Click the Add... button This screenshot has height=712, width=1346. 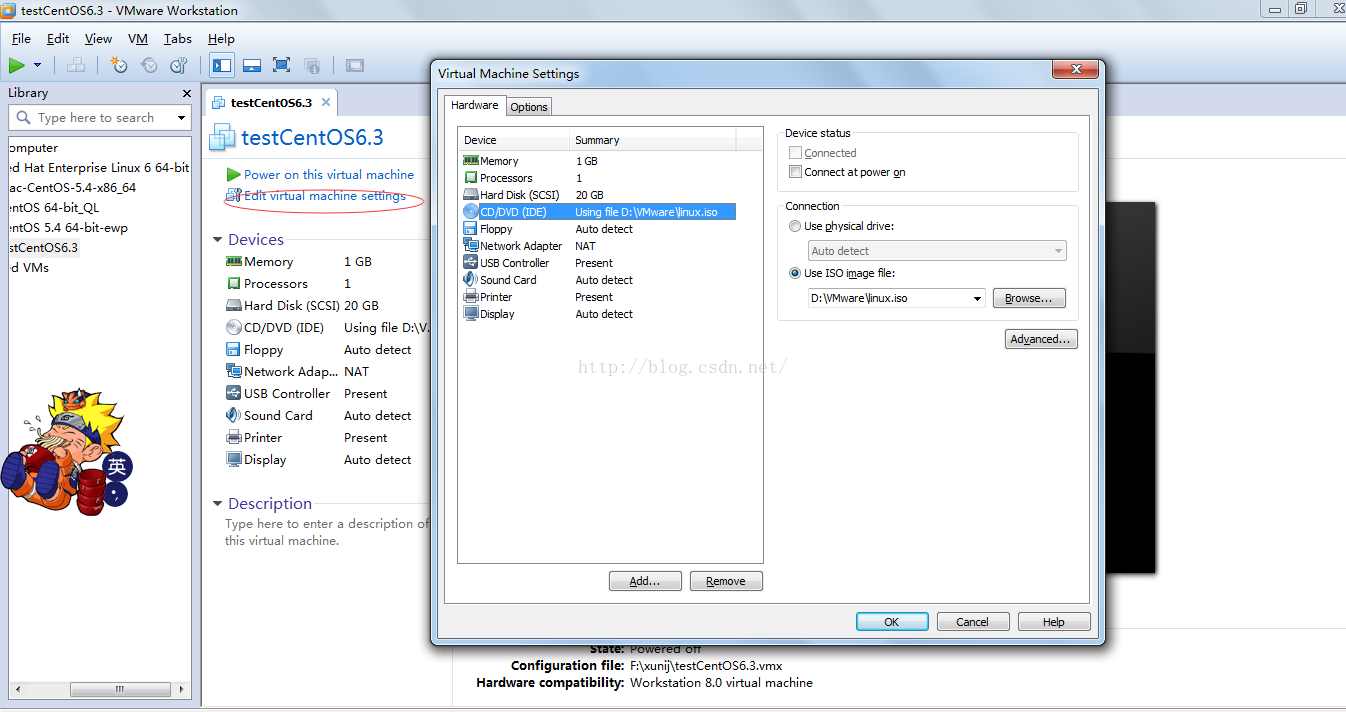click(645, 581)
